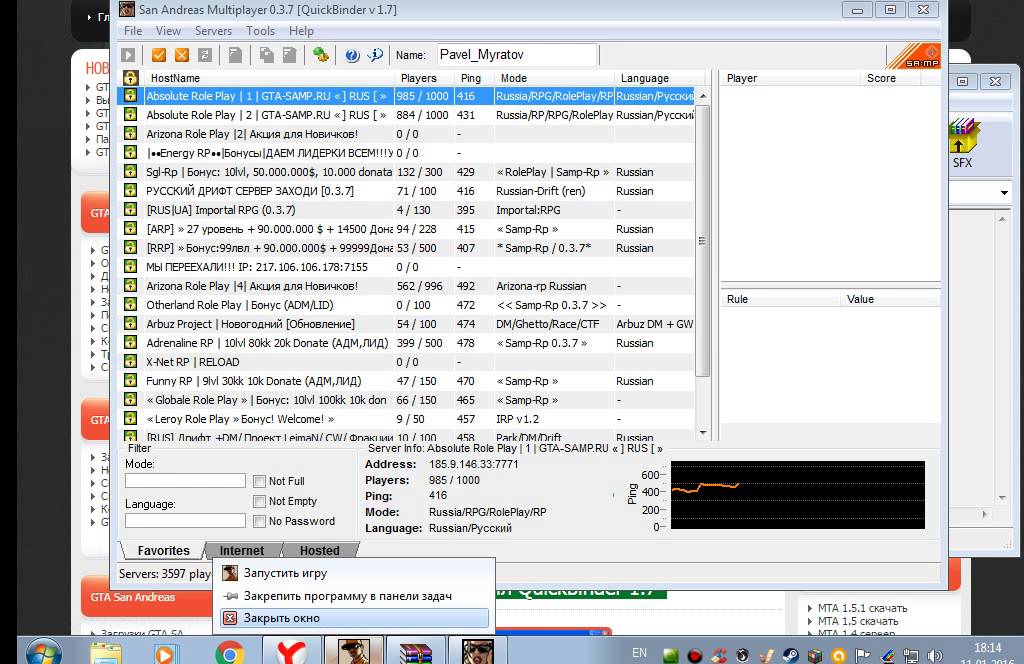Enable the Not Full filter checkbox
1024x664 pixels.
[x=259, y=481]
